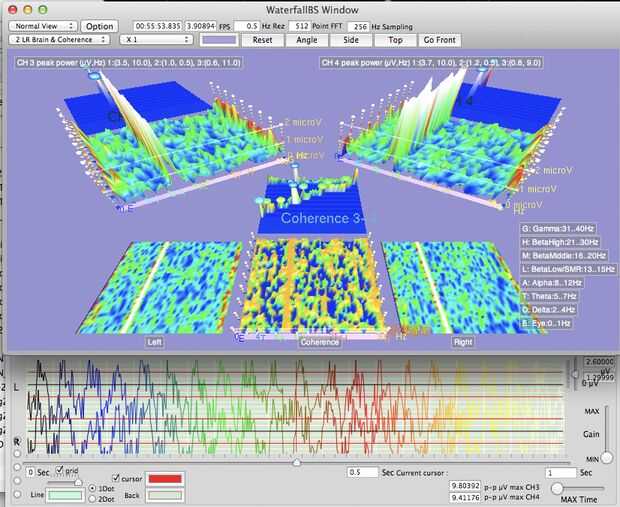Click the Reset view button
The height and width of the screenshot is (507, 620).
[263, 40]
